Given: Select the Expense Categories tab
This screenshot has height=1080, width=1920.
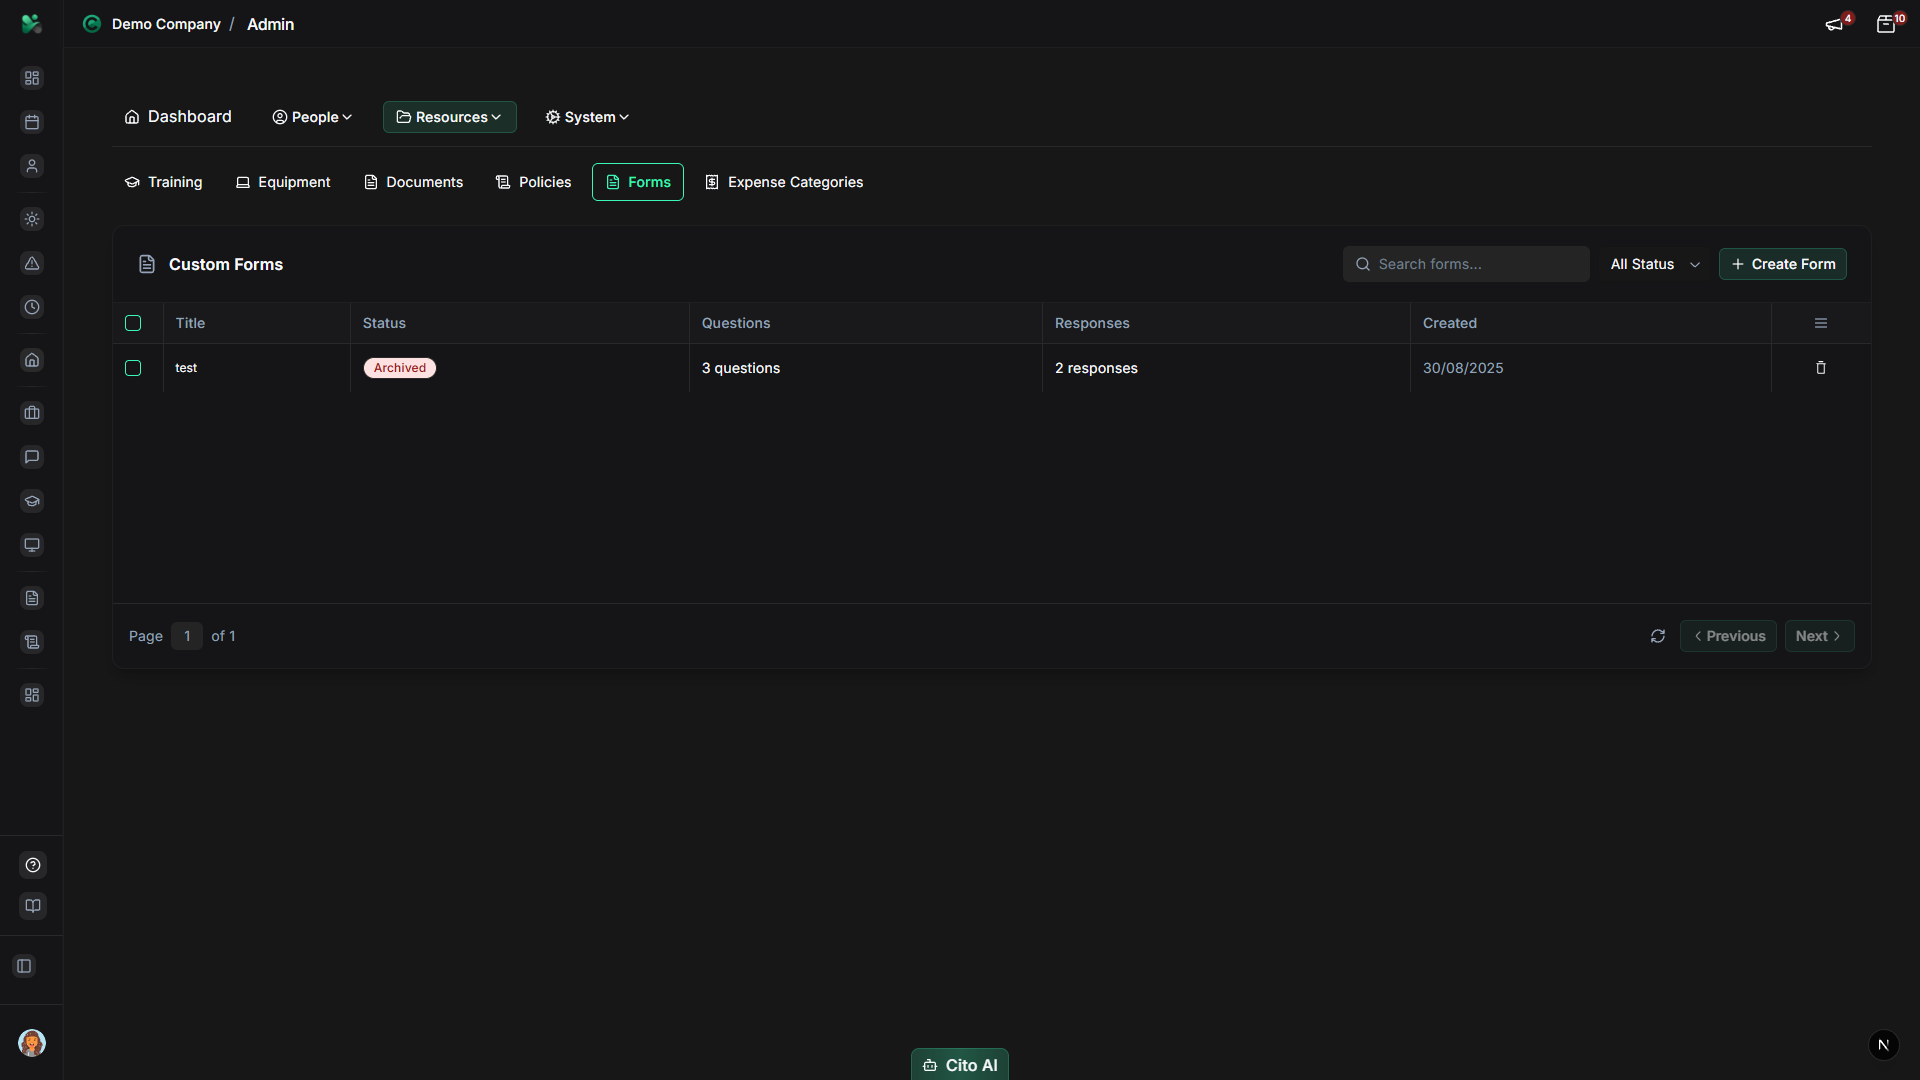Looking at the screenshot, I should click(x=784, y=182).
